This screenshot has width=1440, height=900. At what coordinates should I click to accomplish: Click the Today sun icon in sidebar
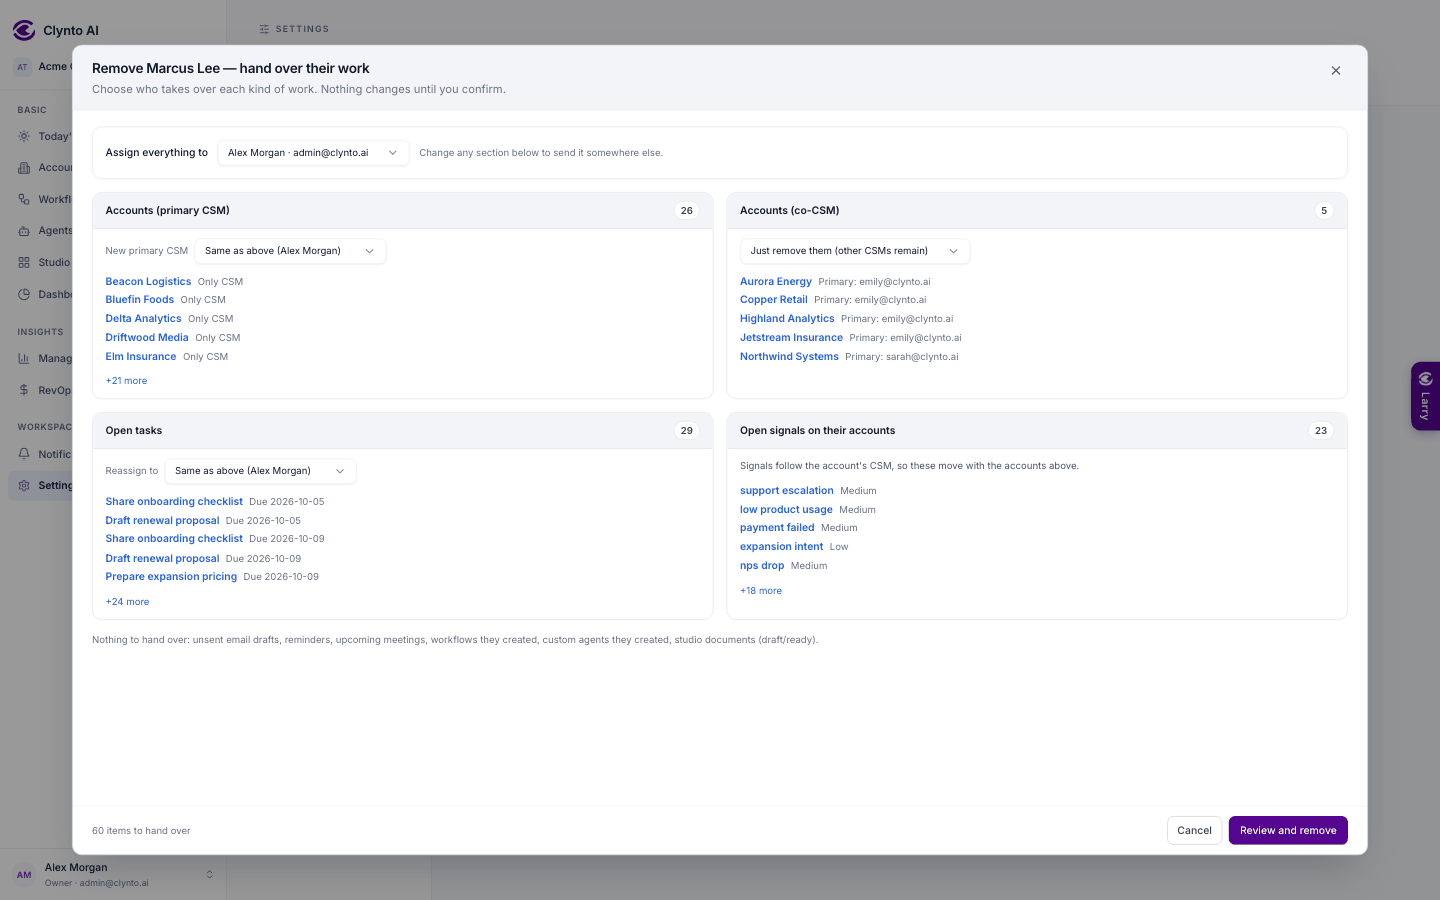[24, 136]
